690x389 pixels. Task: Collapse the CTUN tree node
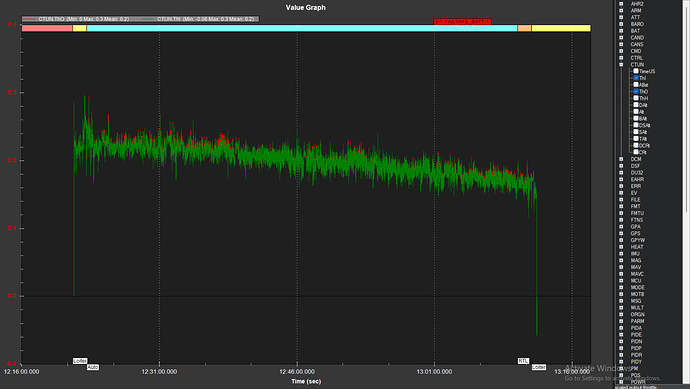tap(621, 65)
